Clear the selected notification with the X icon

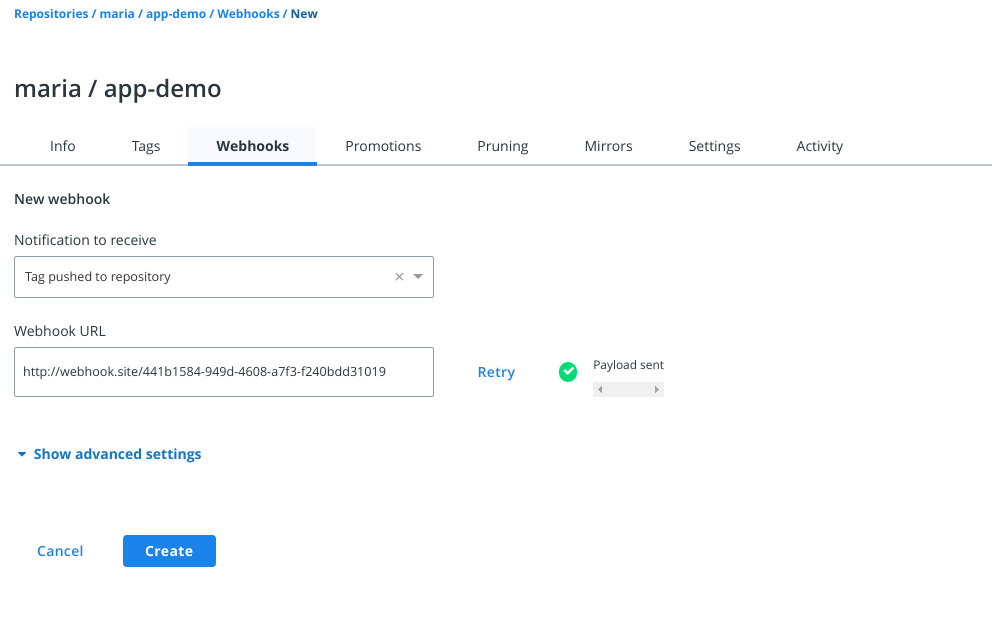coord(399,277)
